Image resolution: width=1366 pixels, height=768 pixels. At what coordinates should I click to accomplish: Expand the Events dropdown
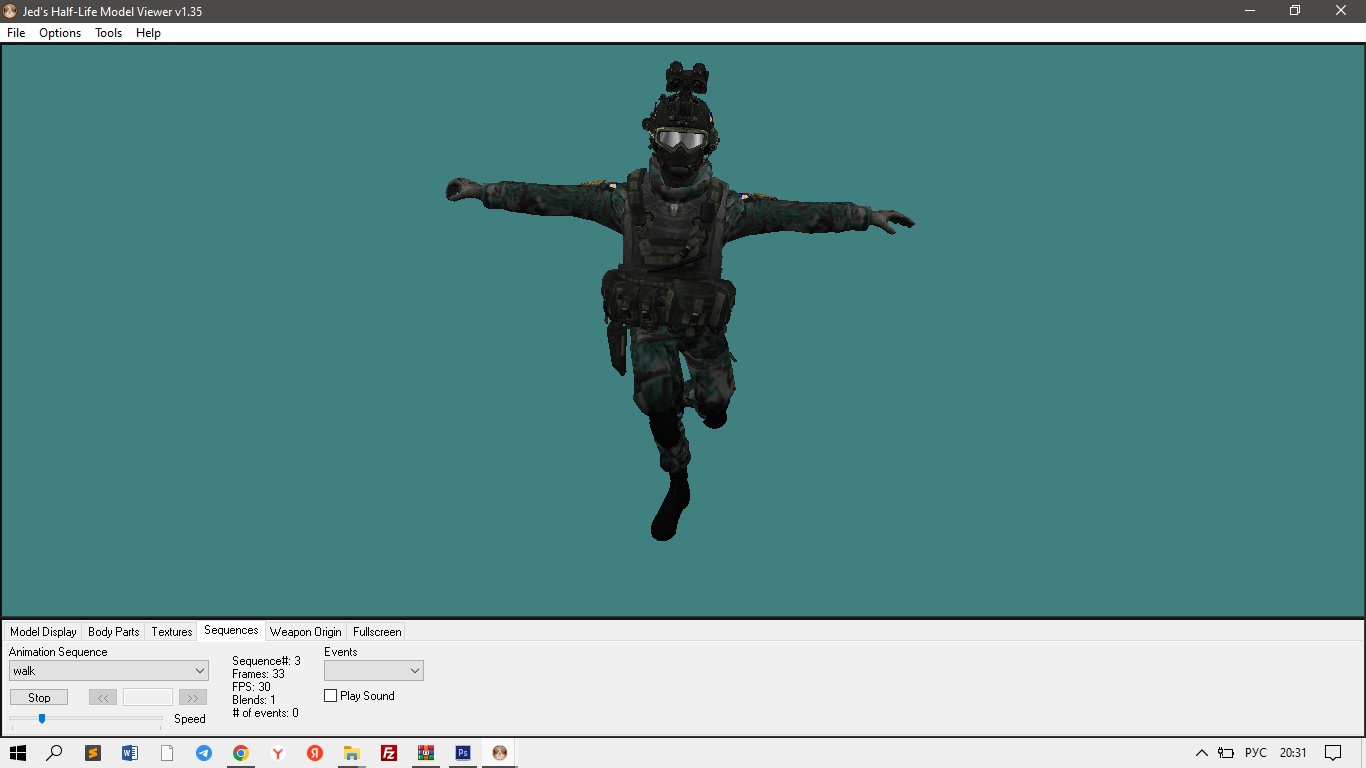[x=374, y=671]
